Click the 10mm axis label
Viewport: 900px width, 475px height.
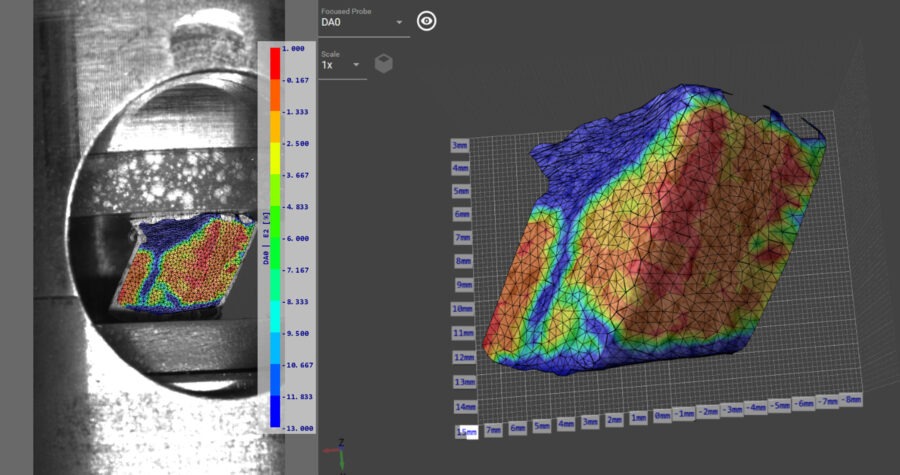[463, 309]
